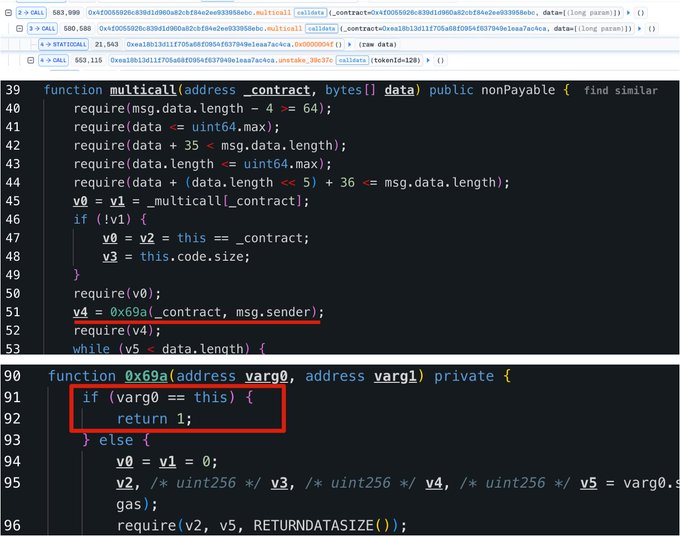Click varg1 parameter on line 90
Viewport: 680px width, 536px height.
click(395, 376)
